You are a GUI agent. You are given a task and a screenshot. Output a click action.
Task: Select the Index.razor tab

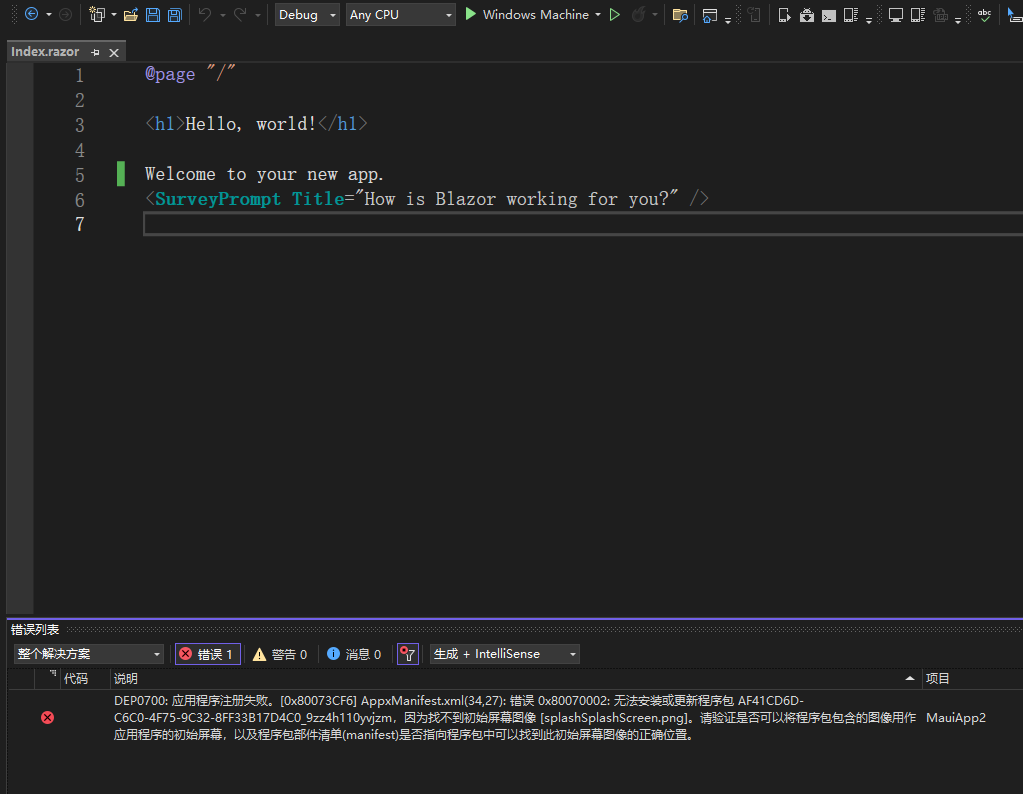pos(45,52)
